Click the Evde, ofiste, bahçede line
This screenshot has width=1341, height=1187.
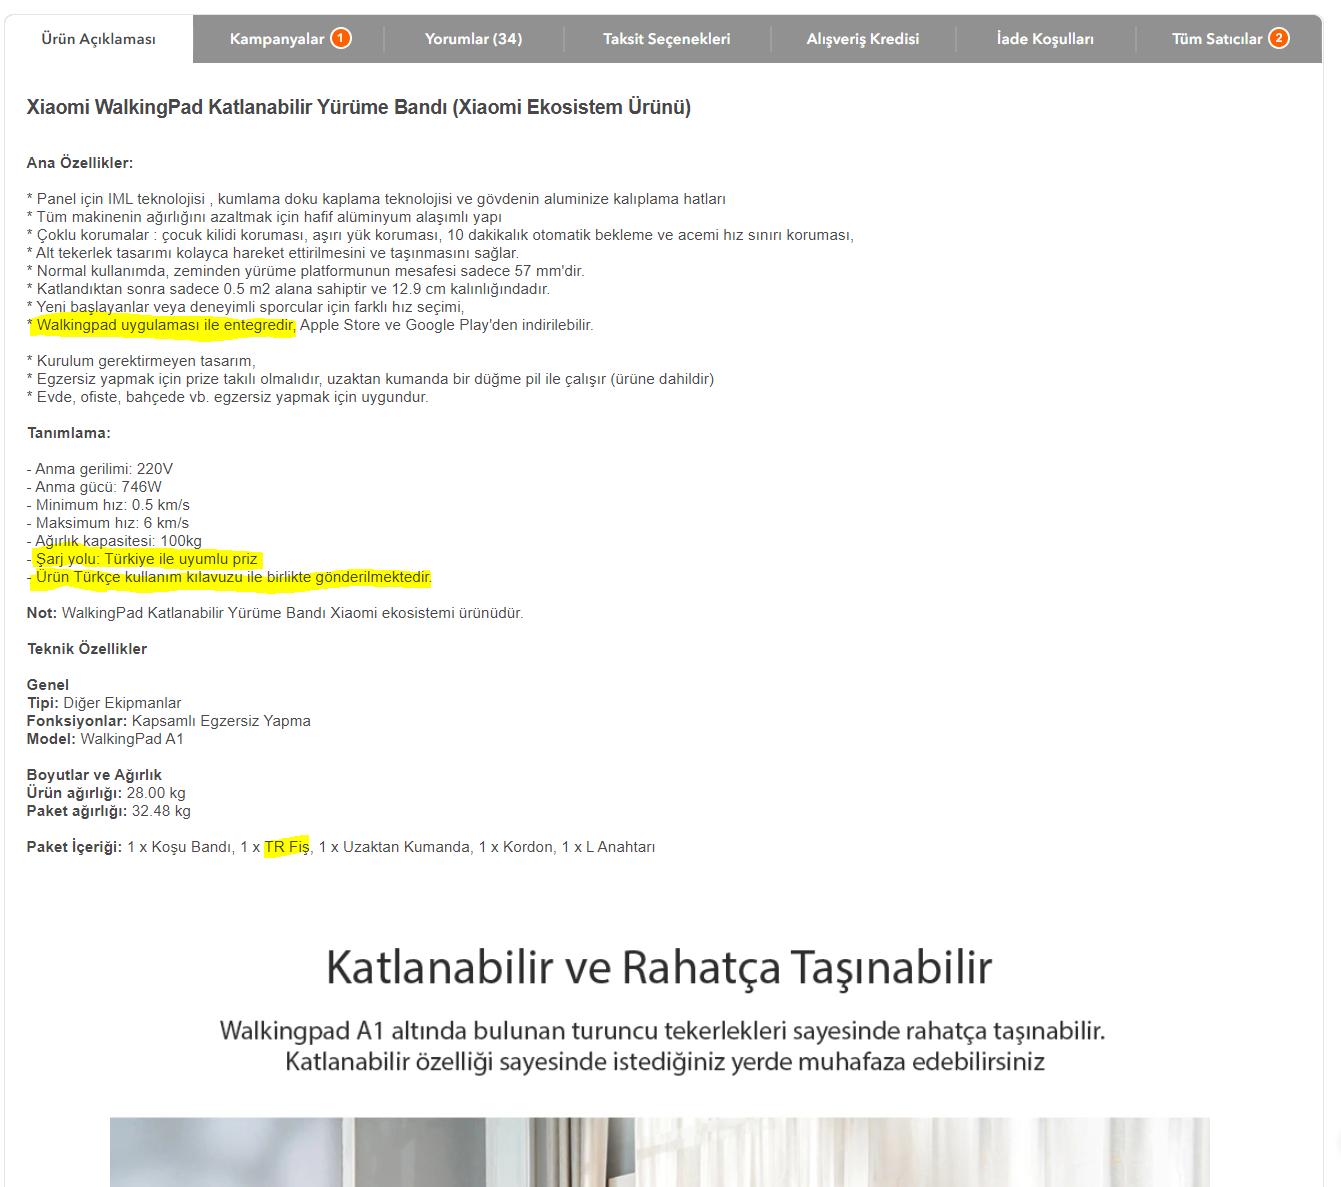point(227,397)
